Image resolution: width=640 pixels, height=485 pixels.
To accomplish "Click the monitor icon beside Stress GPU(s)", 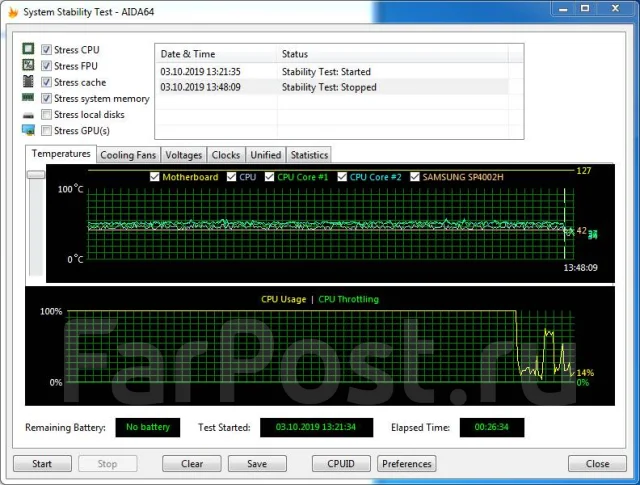I will [28, 130].
